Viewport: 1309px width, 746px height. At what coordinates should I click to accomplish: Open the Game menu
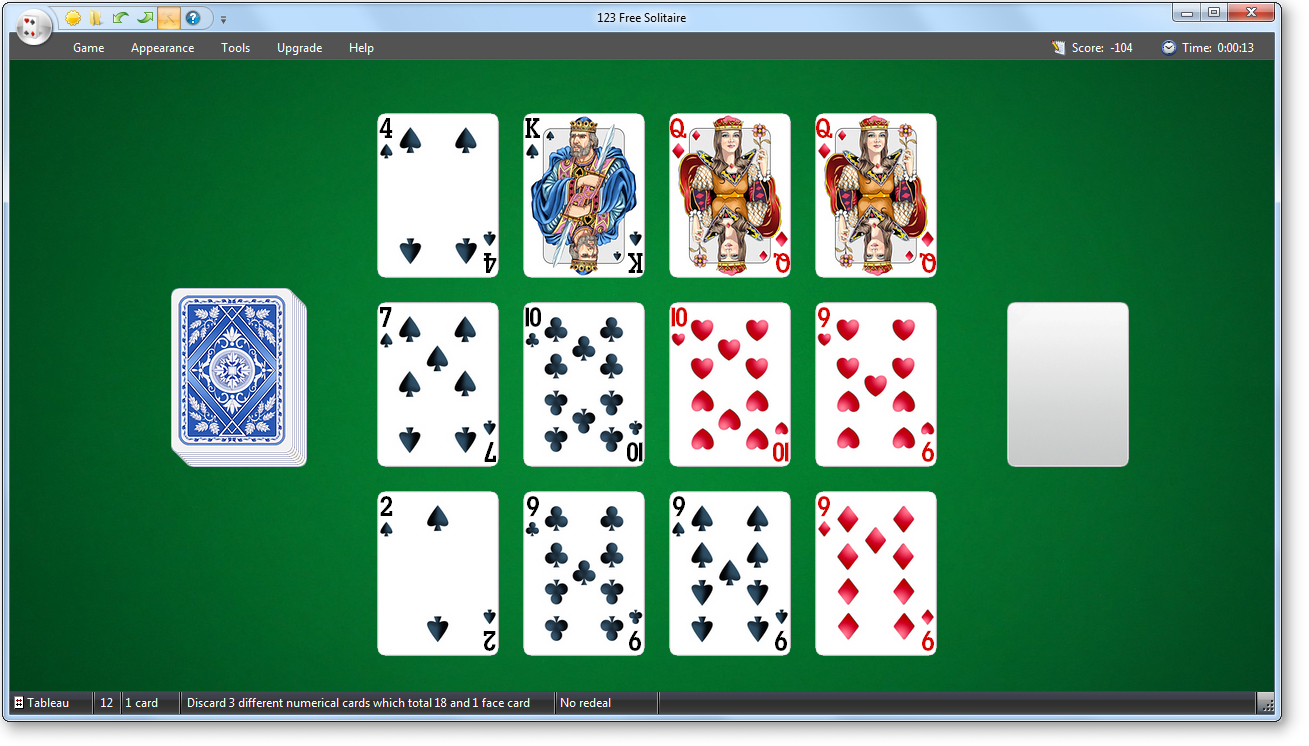[88, 47]
